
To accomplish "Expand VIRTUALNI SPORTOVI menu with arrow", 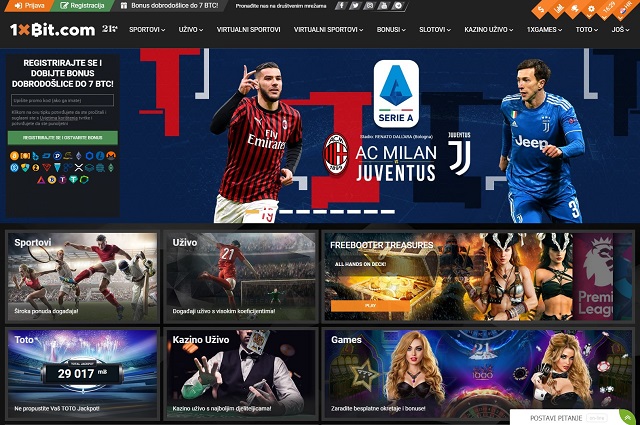I will [328, 29].
